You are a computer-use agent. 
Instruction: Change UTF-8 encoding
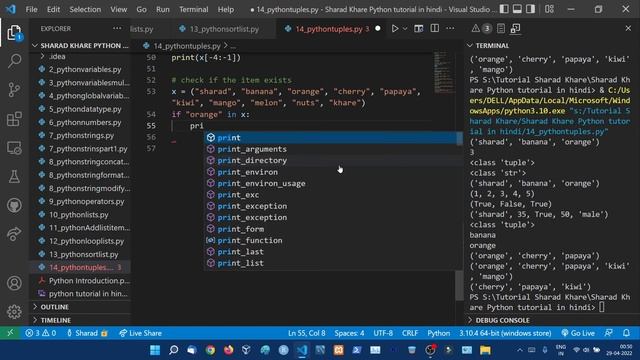383,333
